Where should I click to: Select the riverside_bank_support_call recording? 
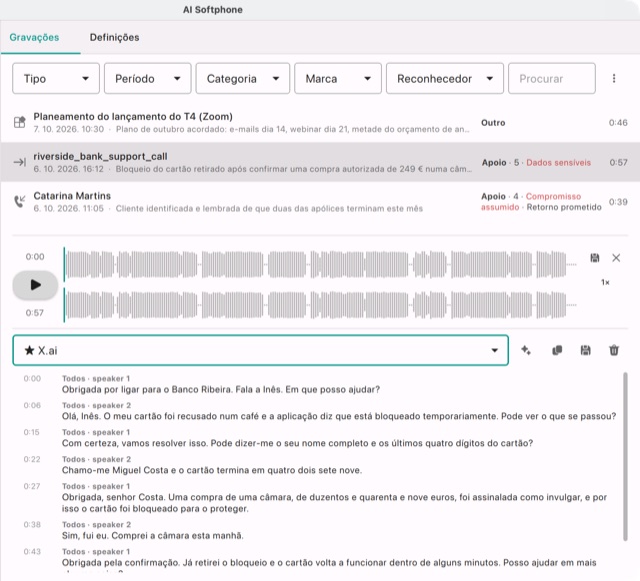(x=320, y=162)
